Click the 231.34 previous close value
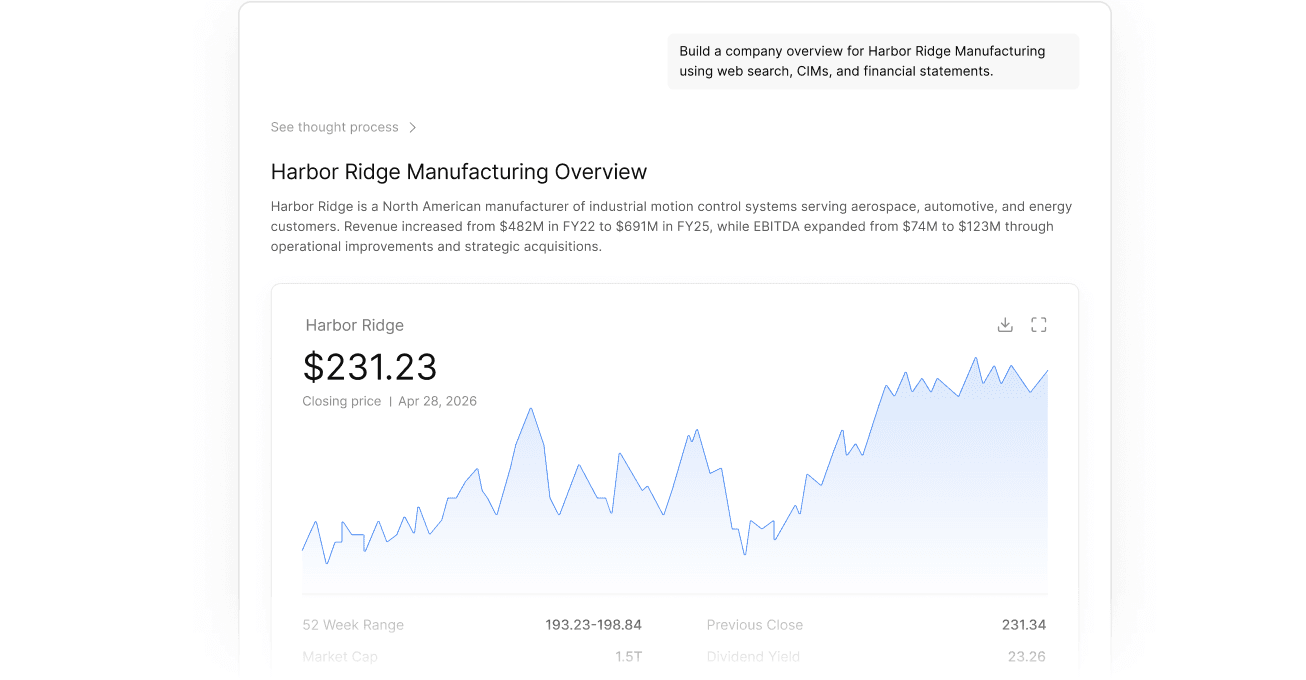The image size is (1306, 680). point(1024,625)
